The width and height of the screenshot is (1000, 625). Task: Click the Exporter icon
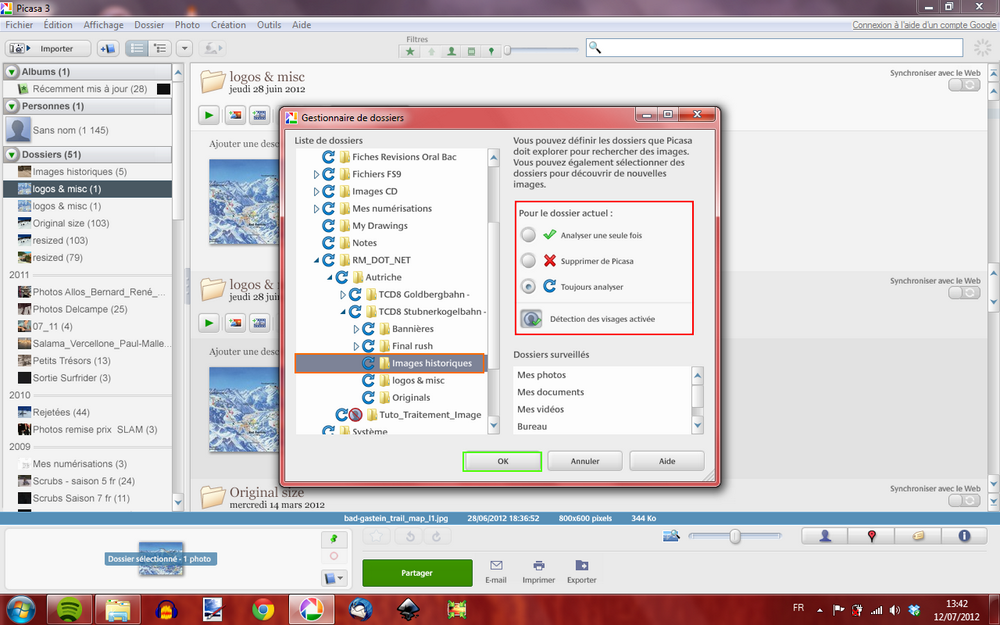click(x=582, y=571)
